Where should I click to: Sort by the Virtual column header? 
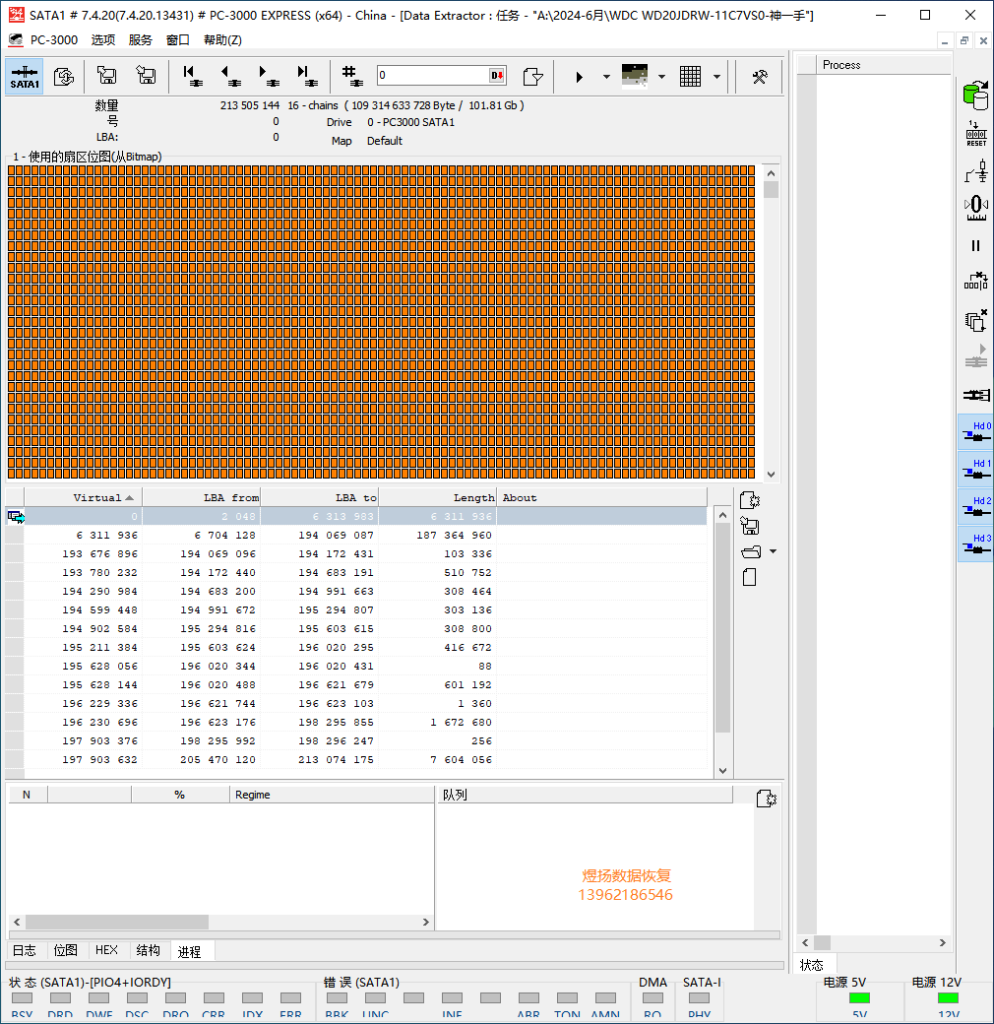point(84,498)
